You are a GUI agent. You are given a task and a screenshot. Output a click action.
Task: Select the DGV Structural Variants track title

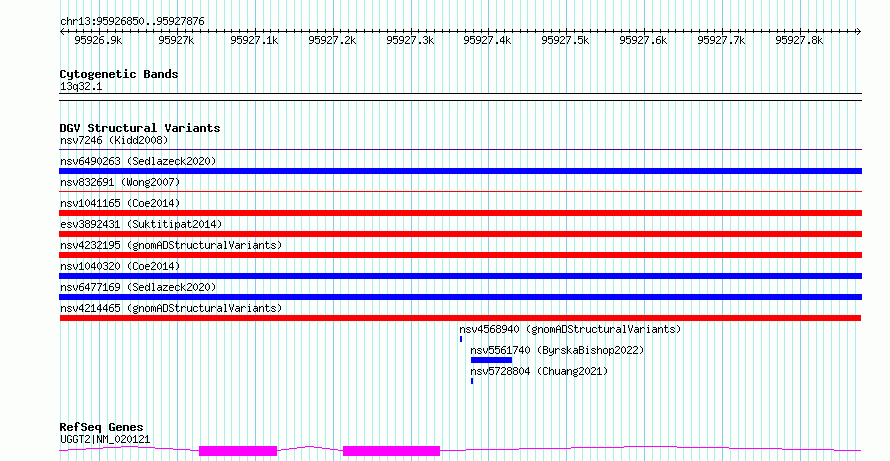(140, 128)
